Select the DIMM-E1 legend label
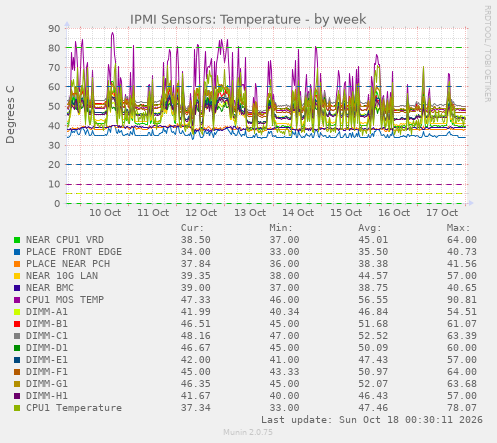This screenshot has height=443, width=497. click(47, 360)
